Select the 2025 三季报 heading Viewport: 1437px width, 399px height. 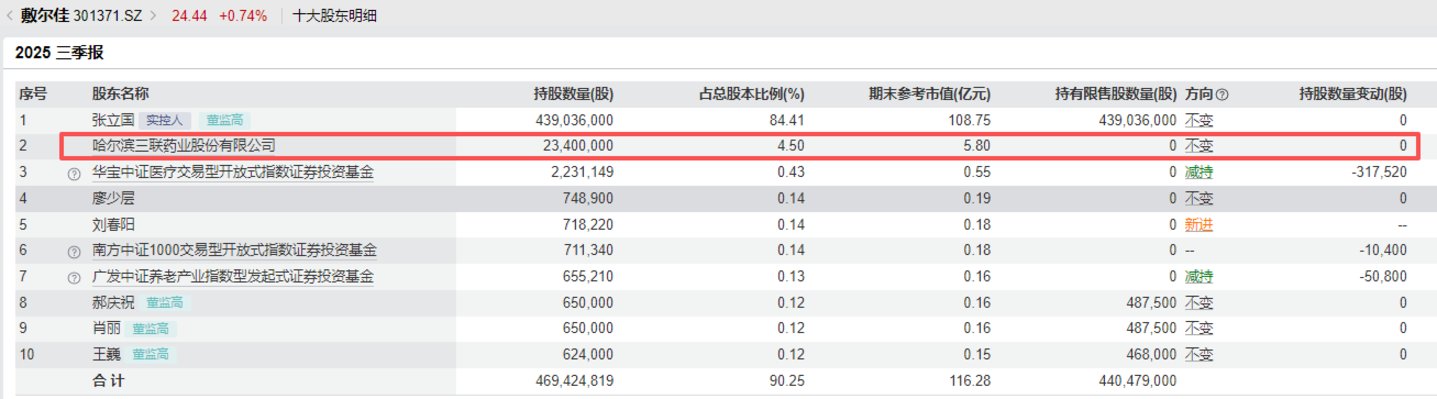pyautogui.click(x=59, y=53)
